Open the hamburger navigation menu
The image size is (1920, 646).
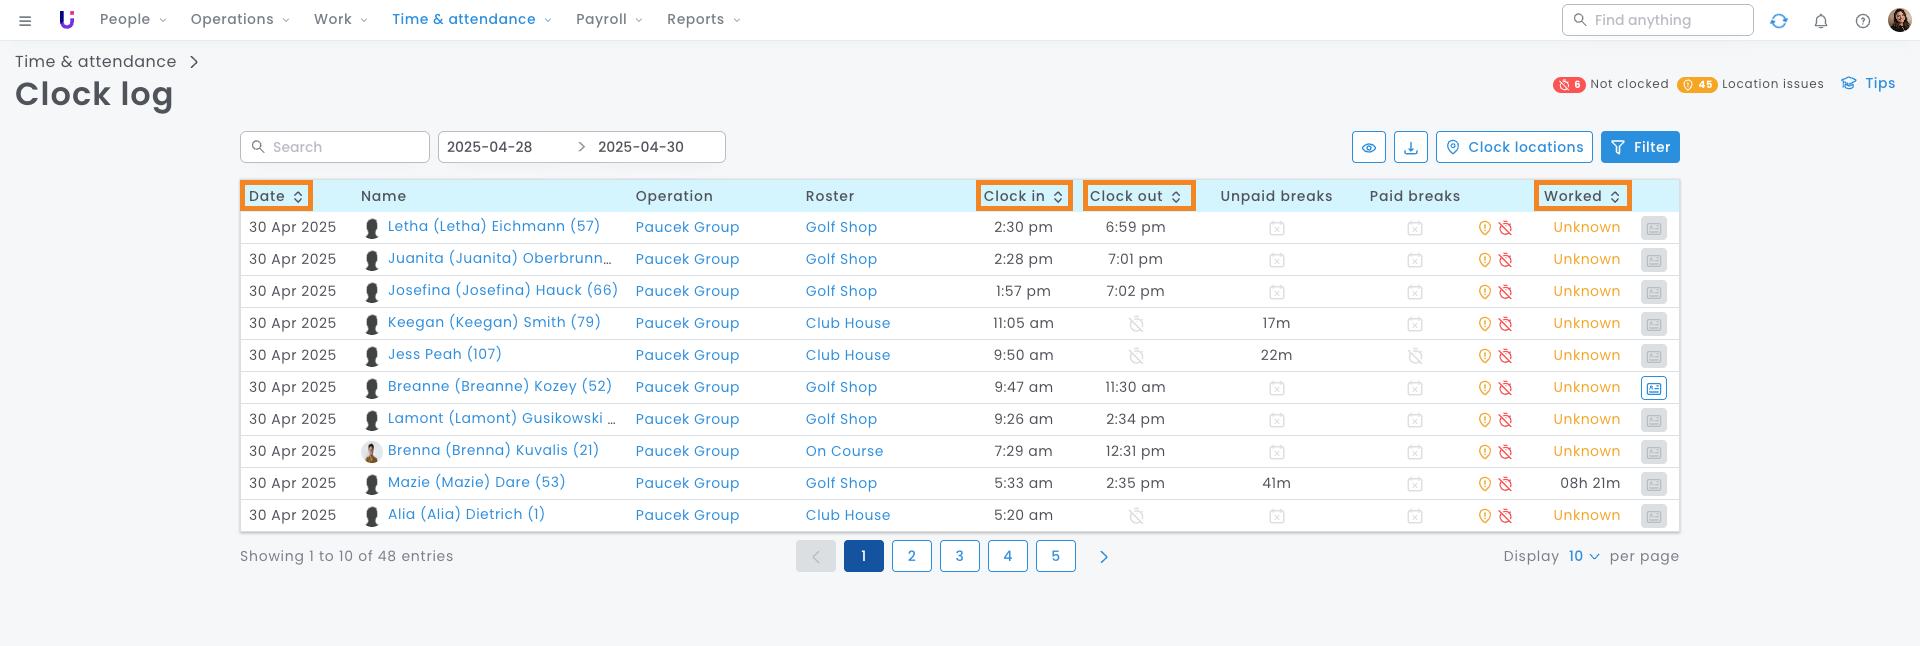[25, 20]
